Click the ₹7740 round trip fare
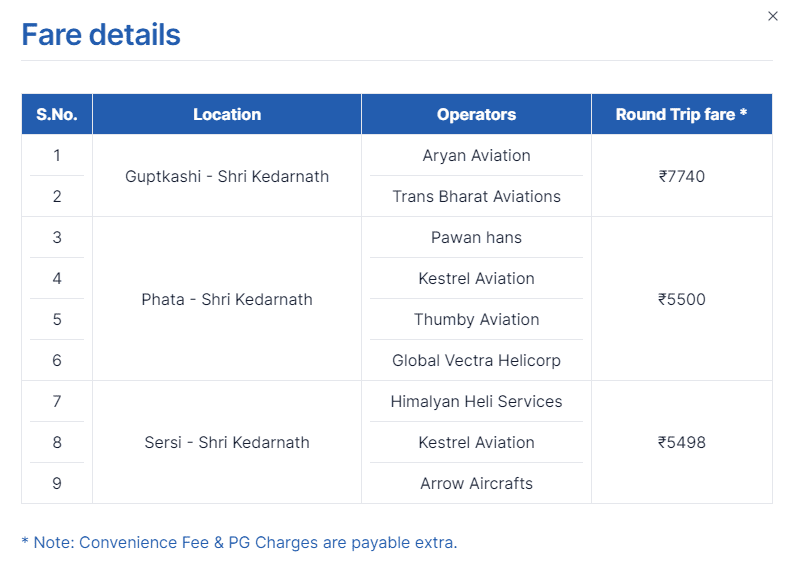 (x=681, y=176)
